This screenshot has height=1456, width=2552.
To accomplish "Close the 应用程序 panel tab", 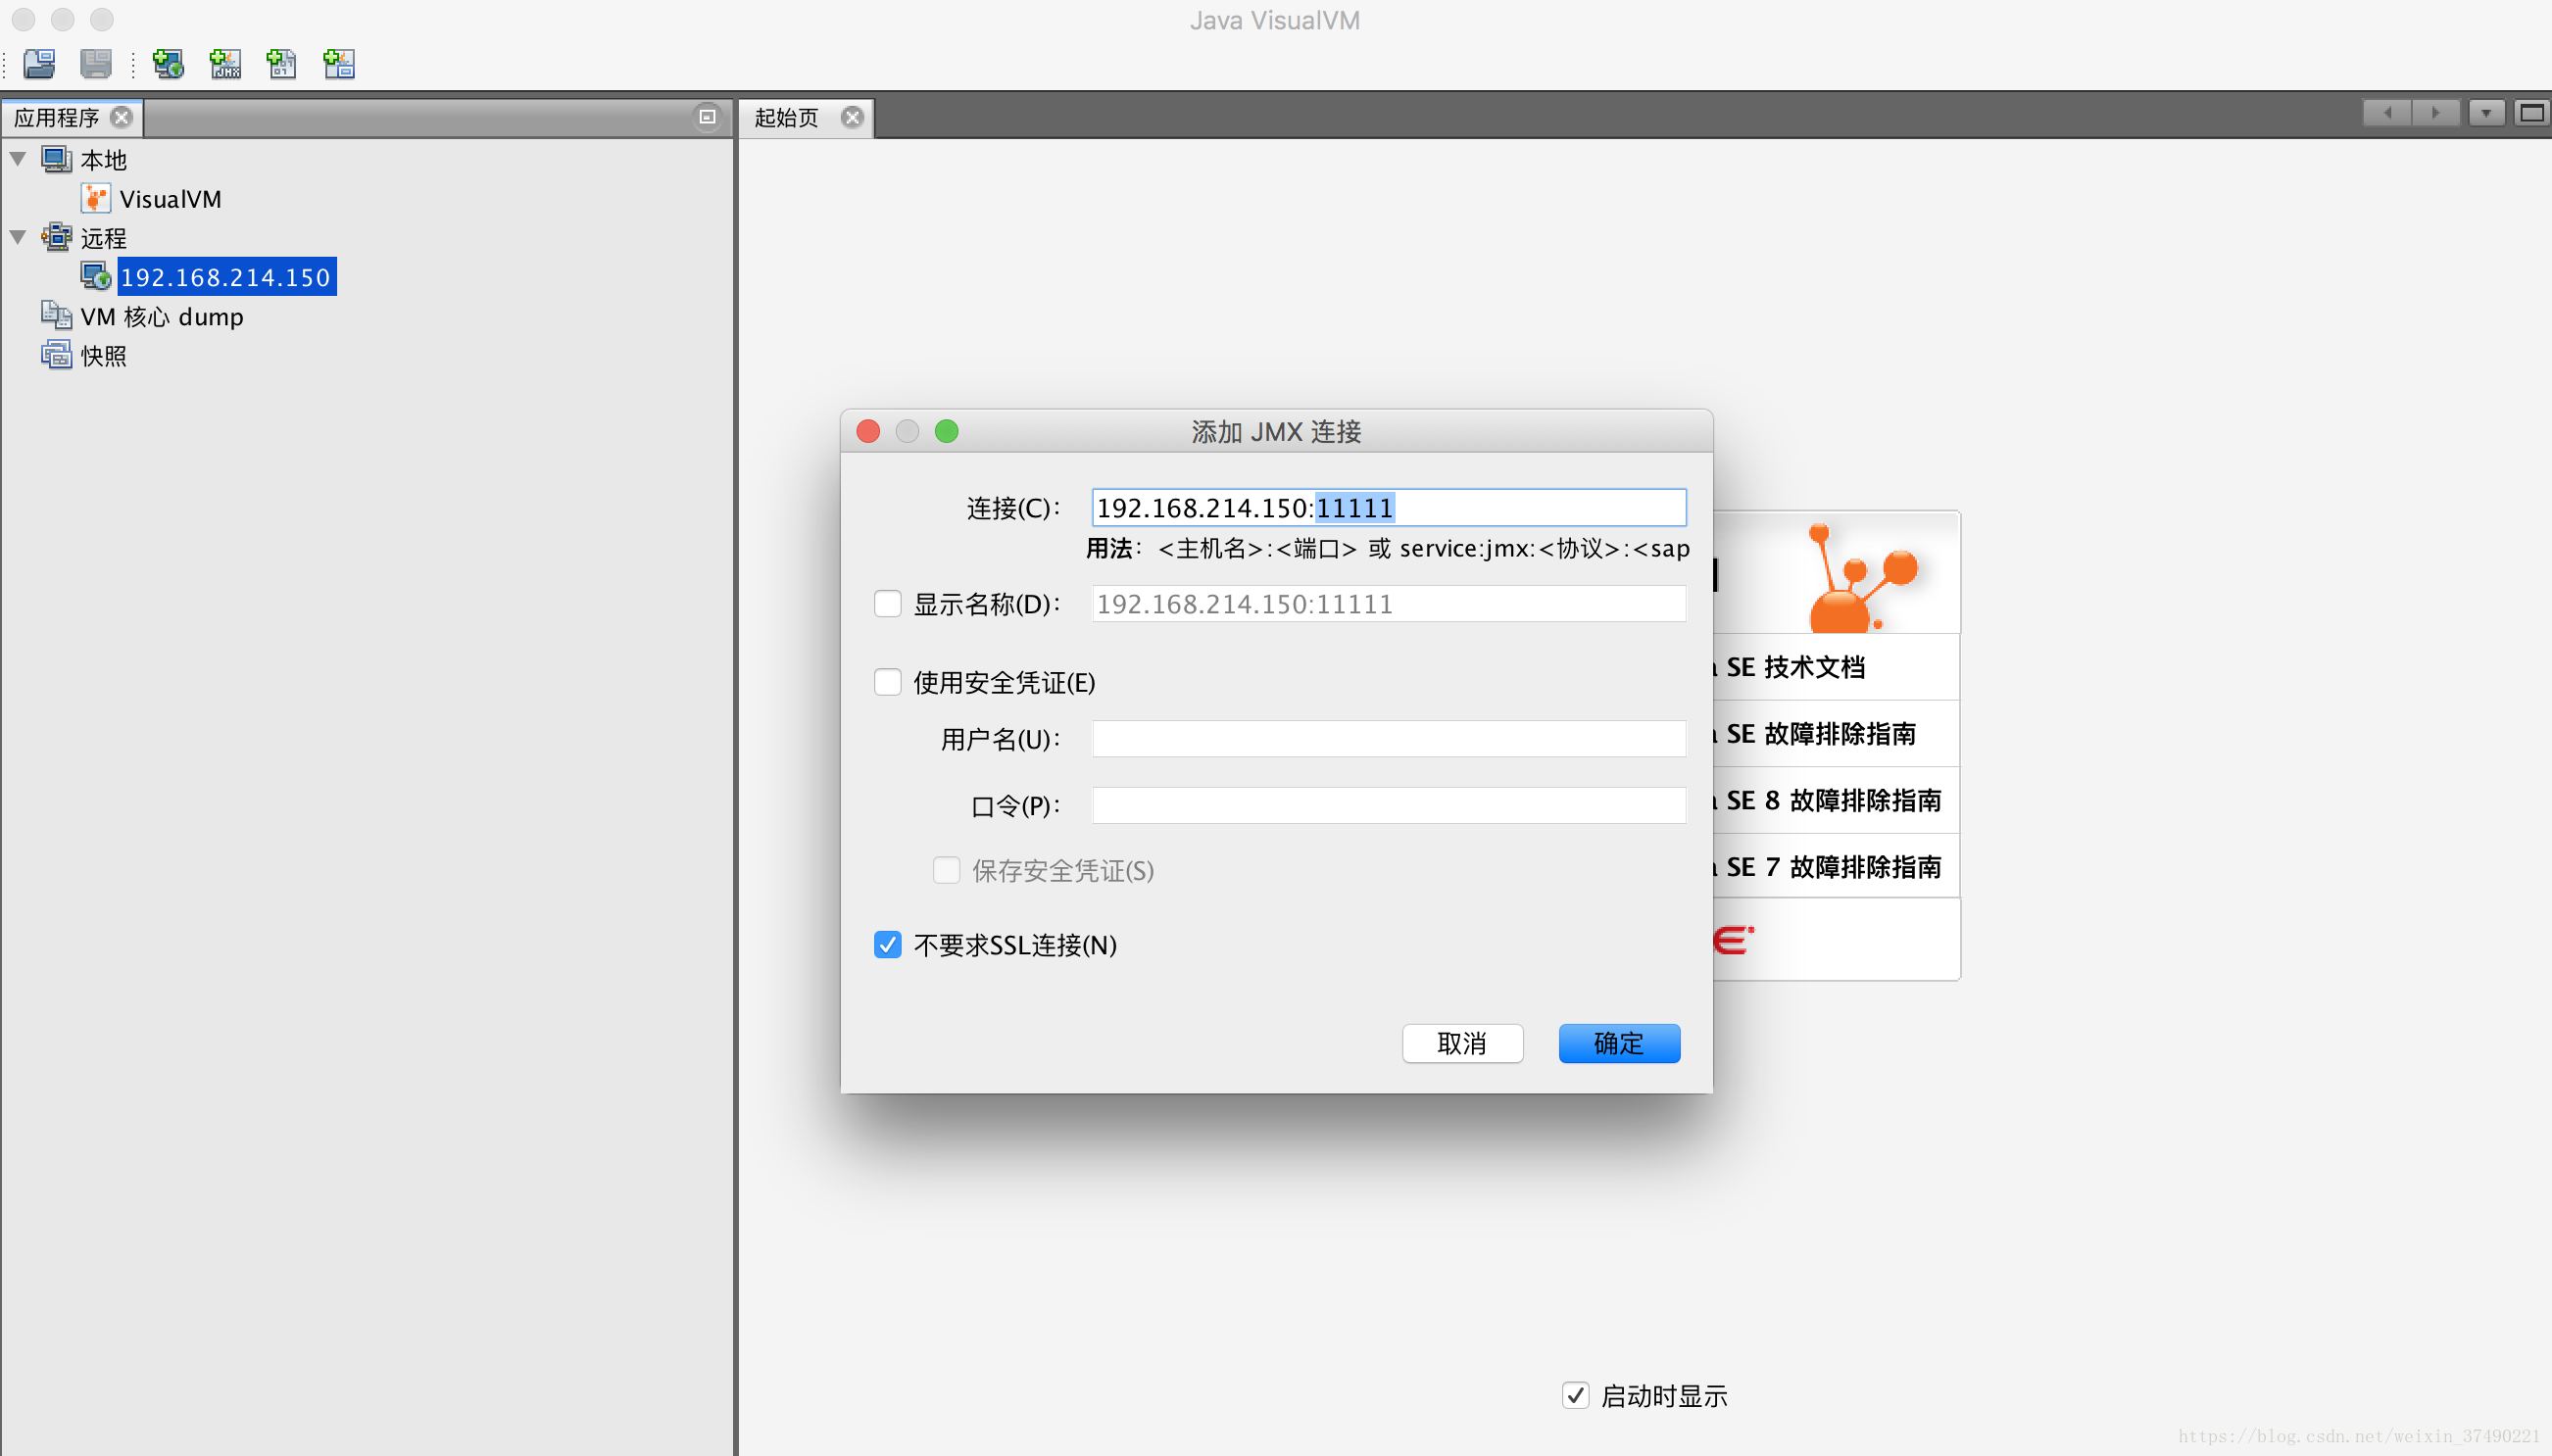I will (x=122, y=117).
